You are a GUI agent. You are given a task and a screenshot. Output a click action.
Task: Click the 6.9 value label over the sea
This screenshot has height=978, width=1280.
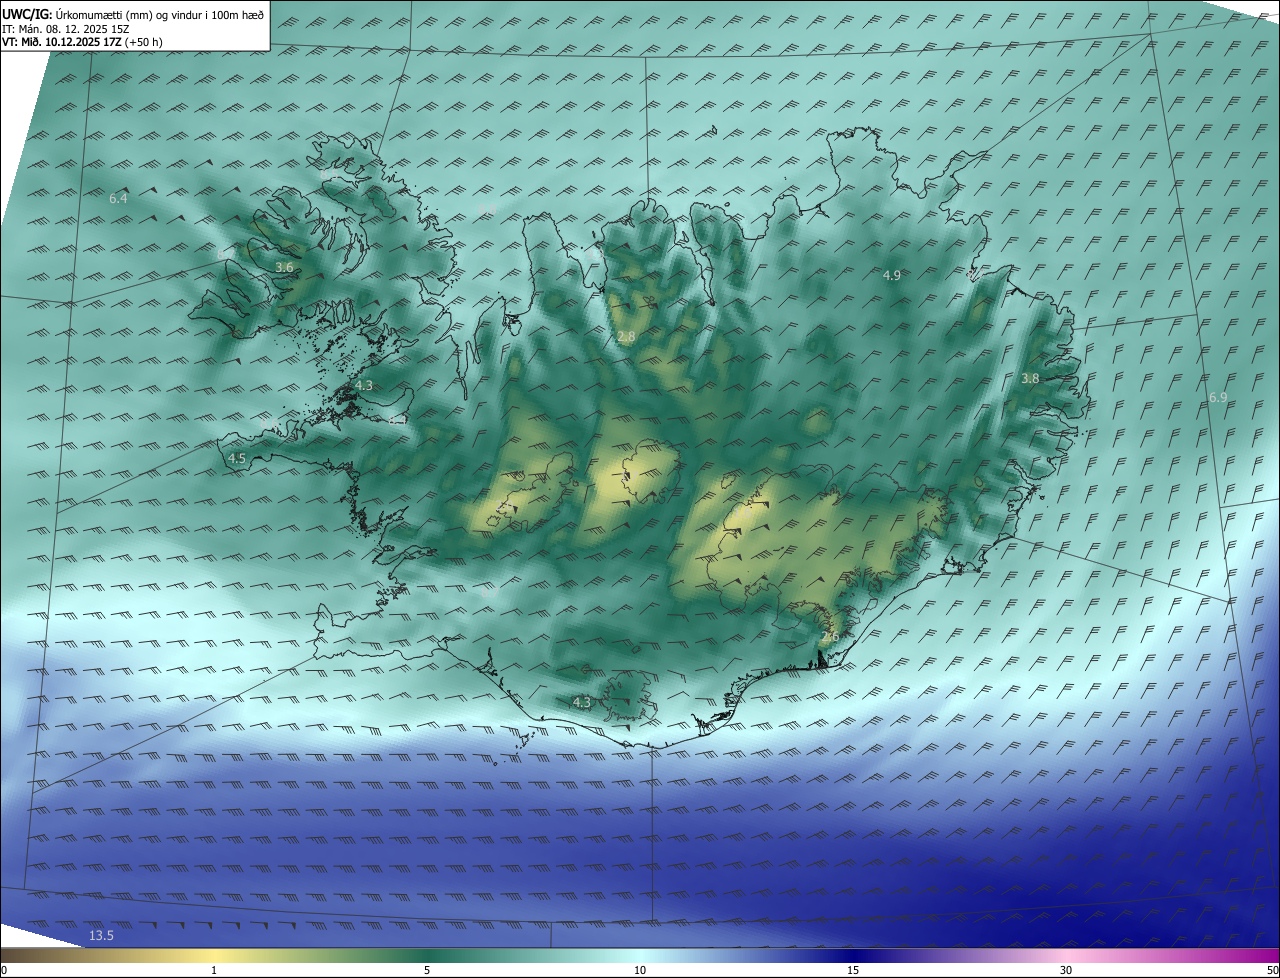[1218, 398]
